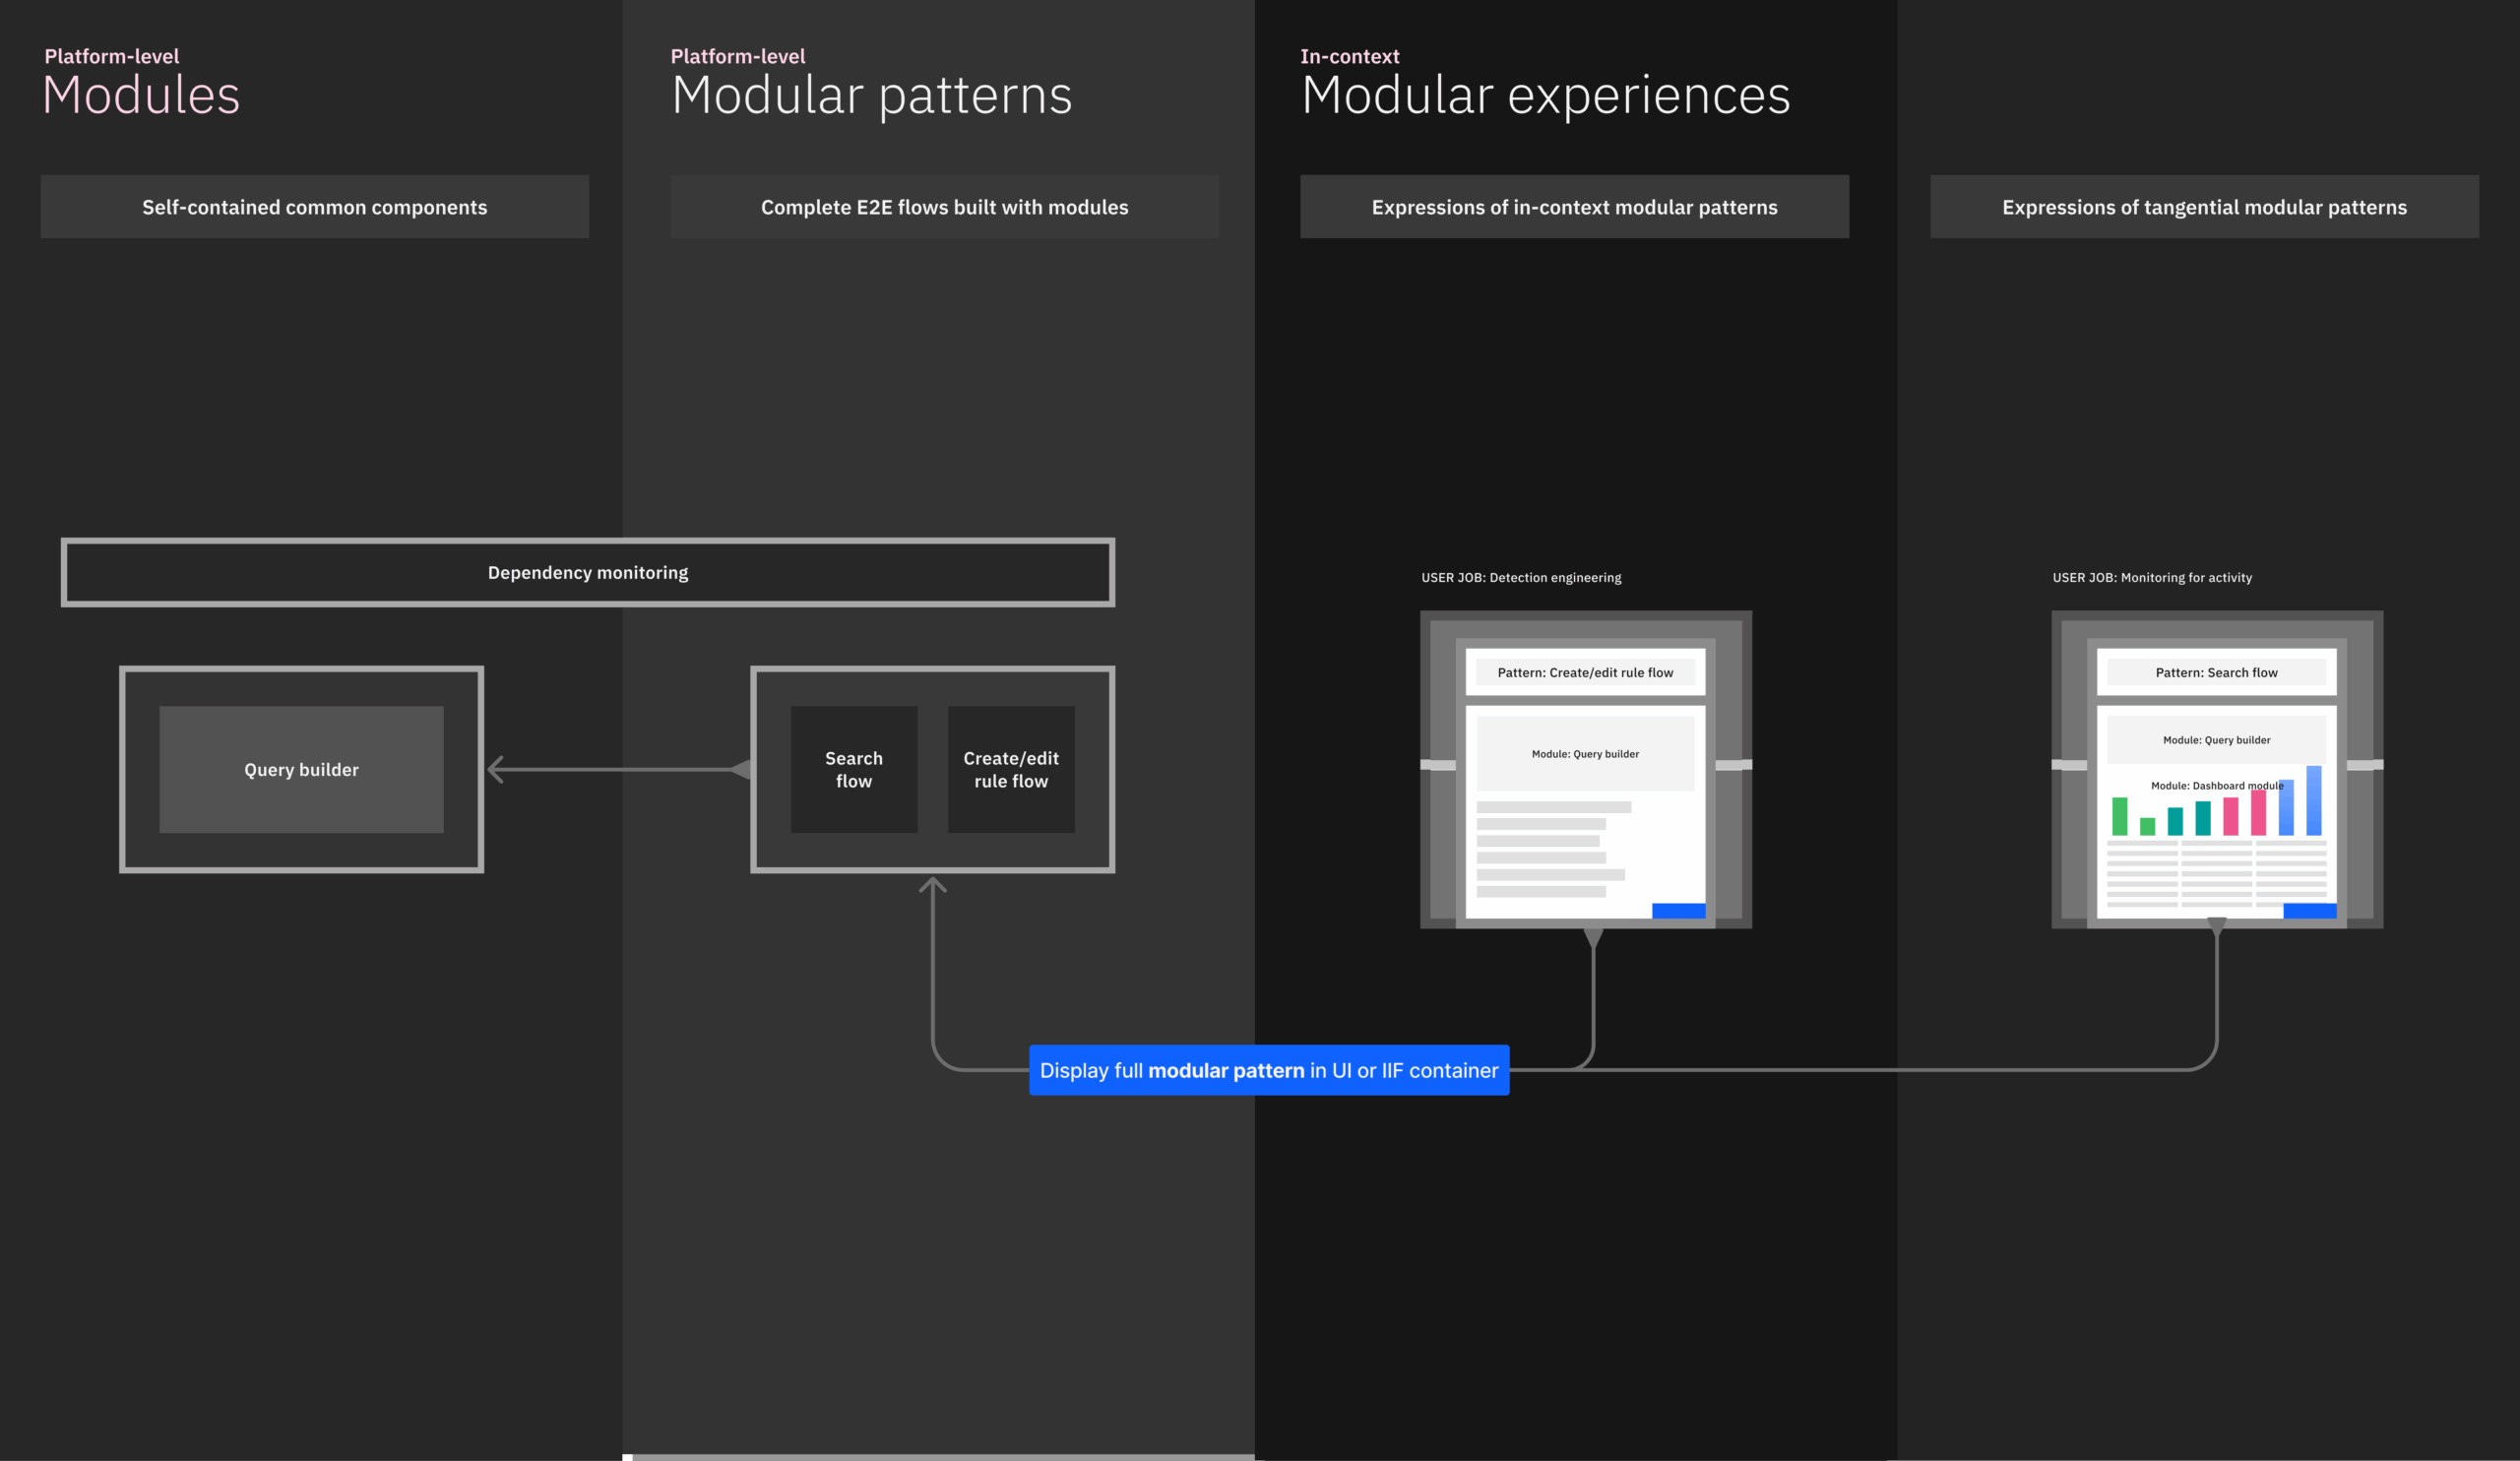Click the Dependency monitoring bar

[x=587, y=572]
